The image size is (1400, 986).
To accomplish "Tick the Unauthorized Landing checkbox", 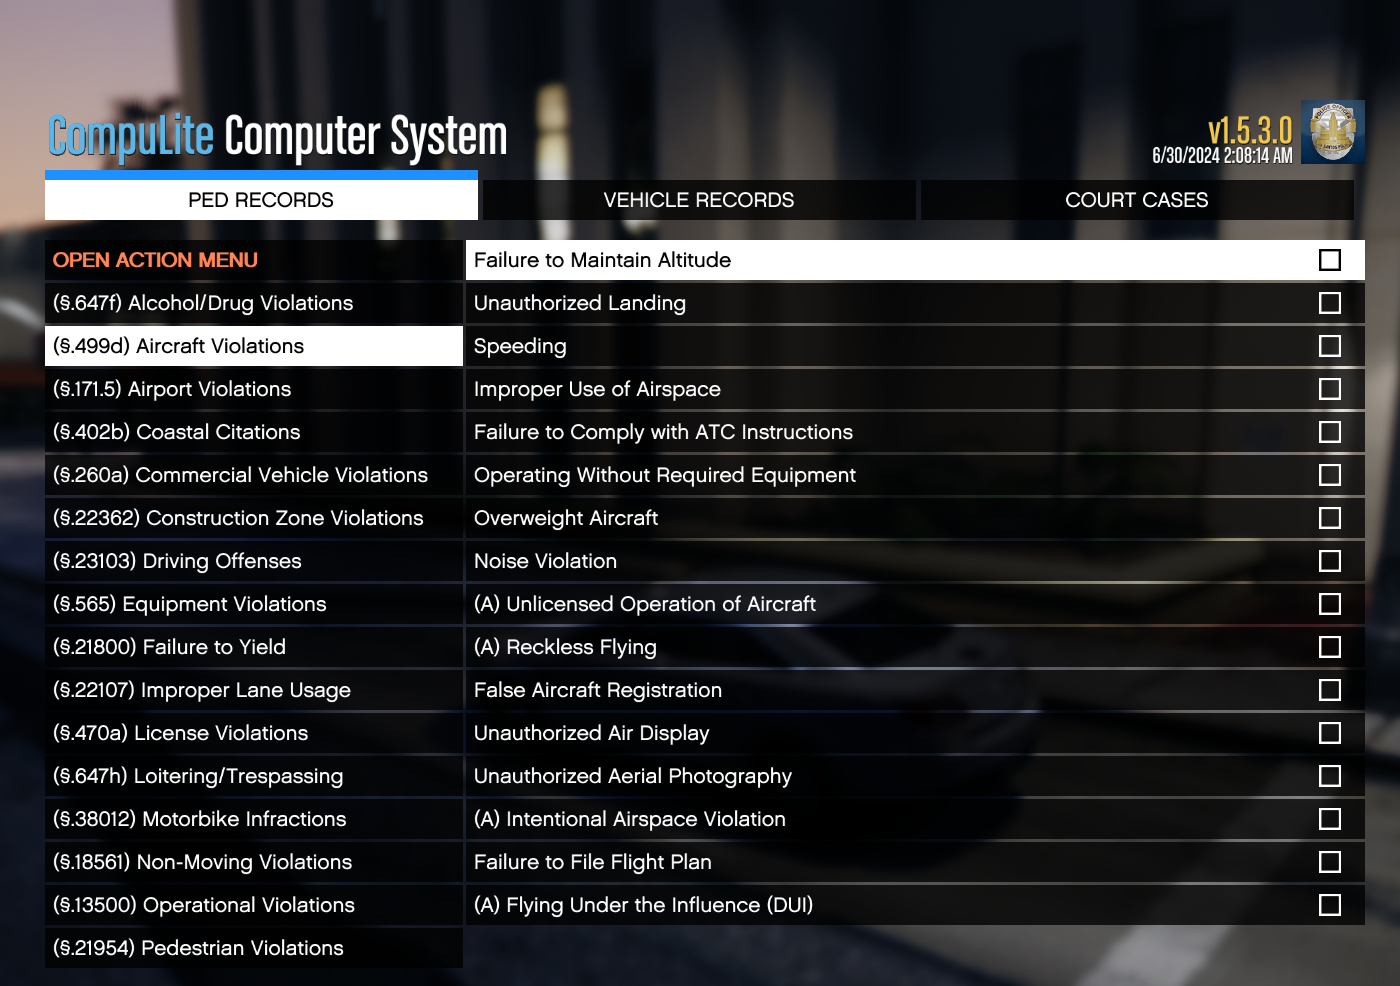I will coord(1329,303).
